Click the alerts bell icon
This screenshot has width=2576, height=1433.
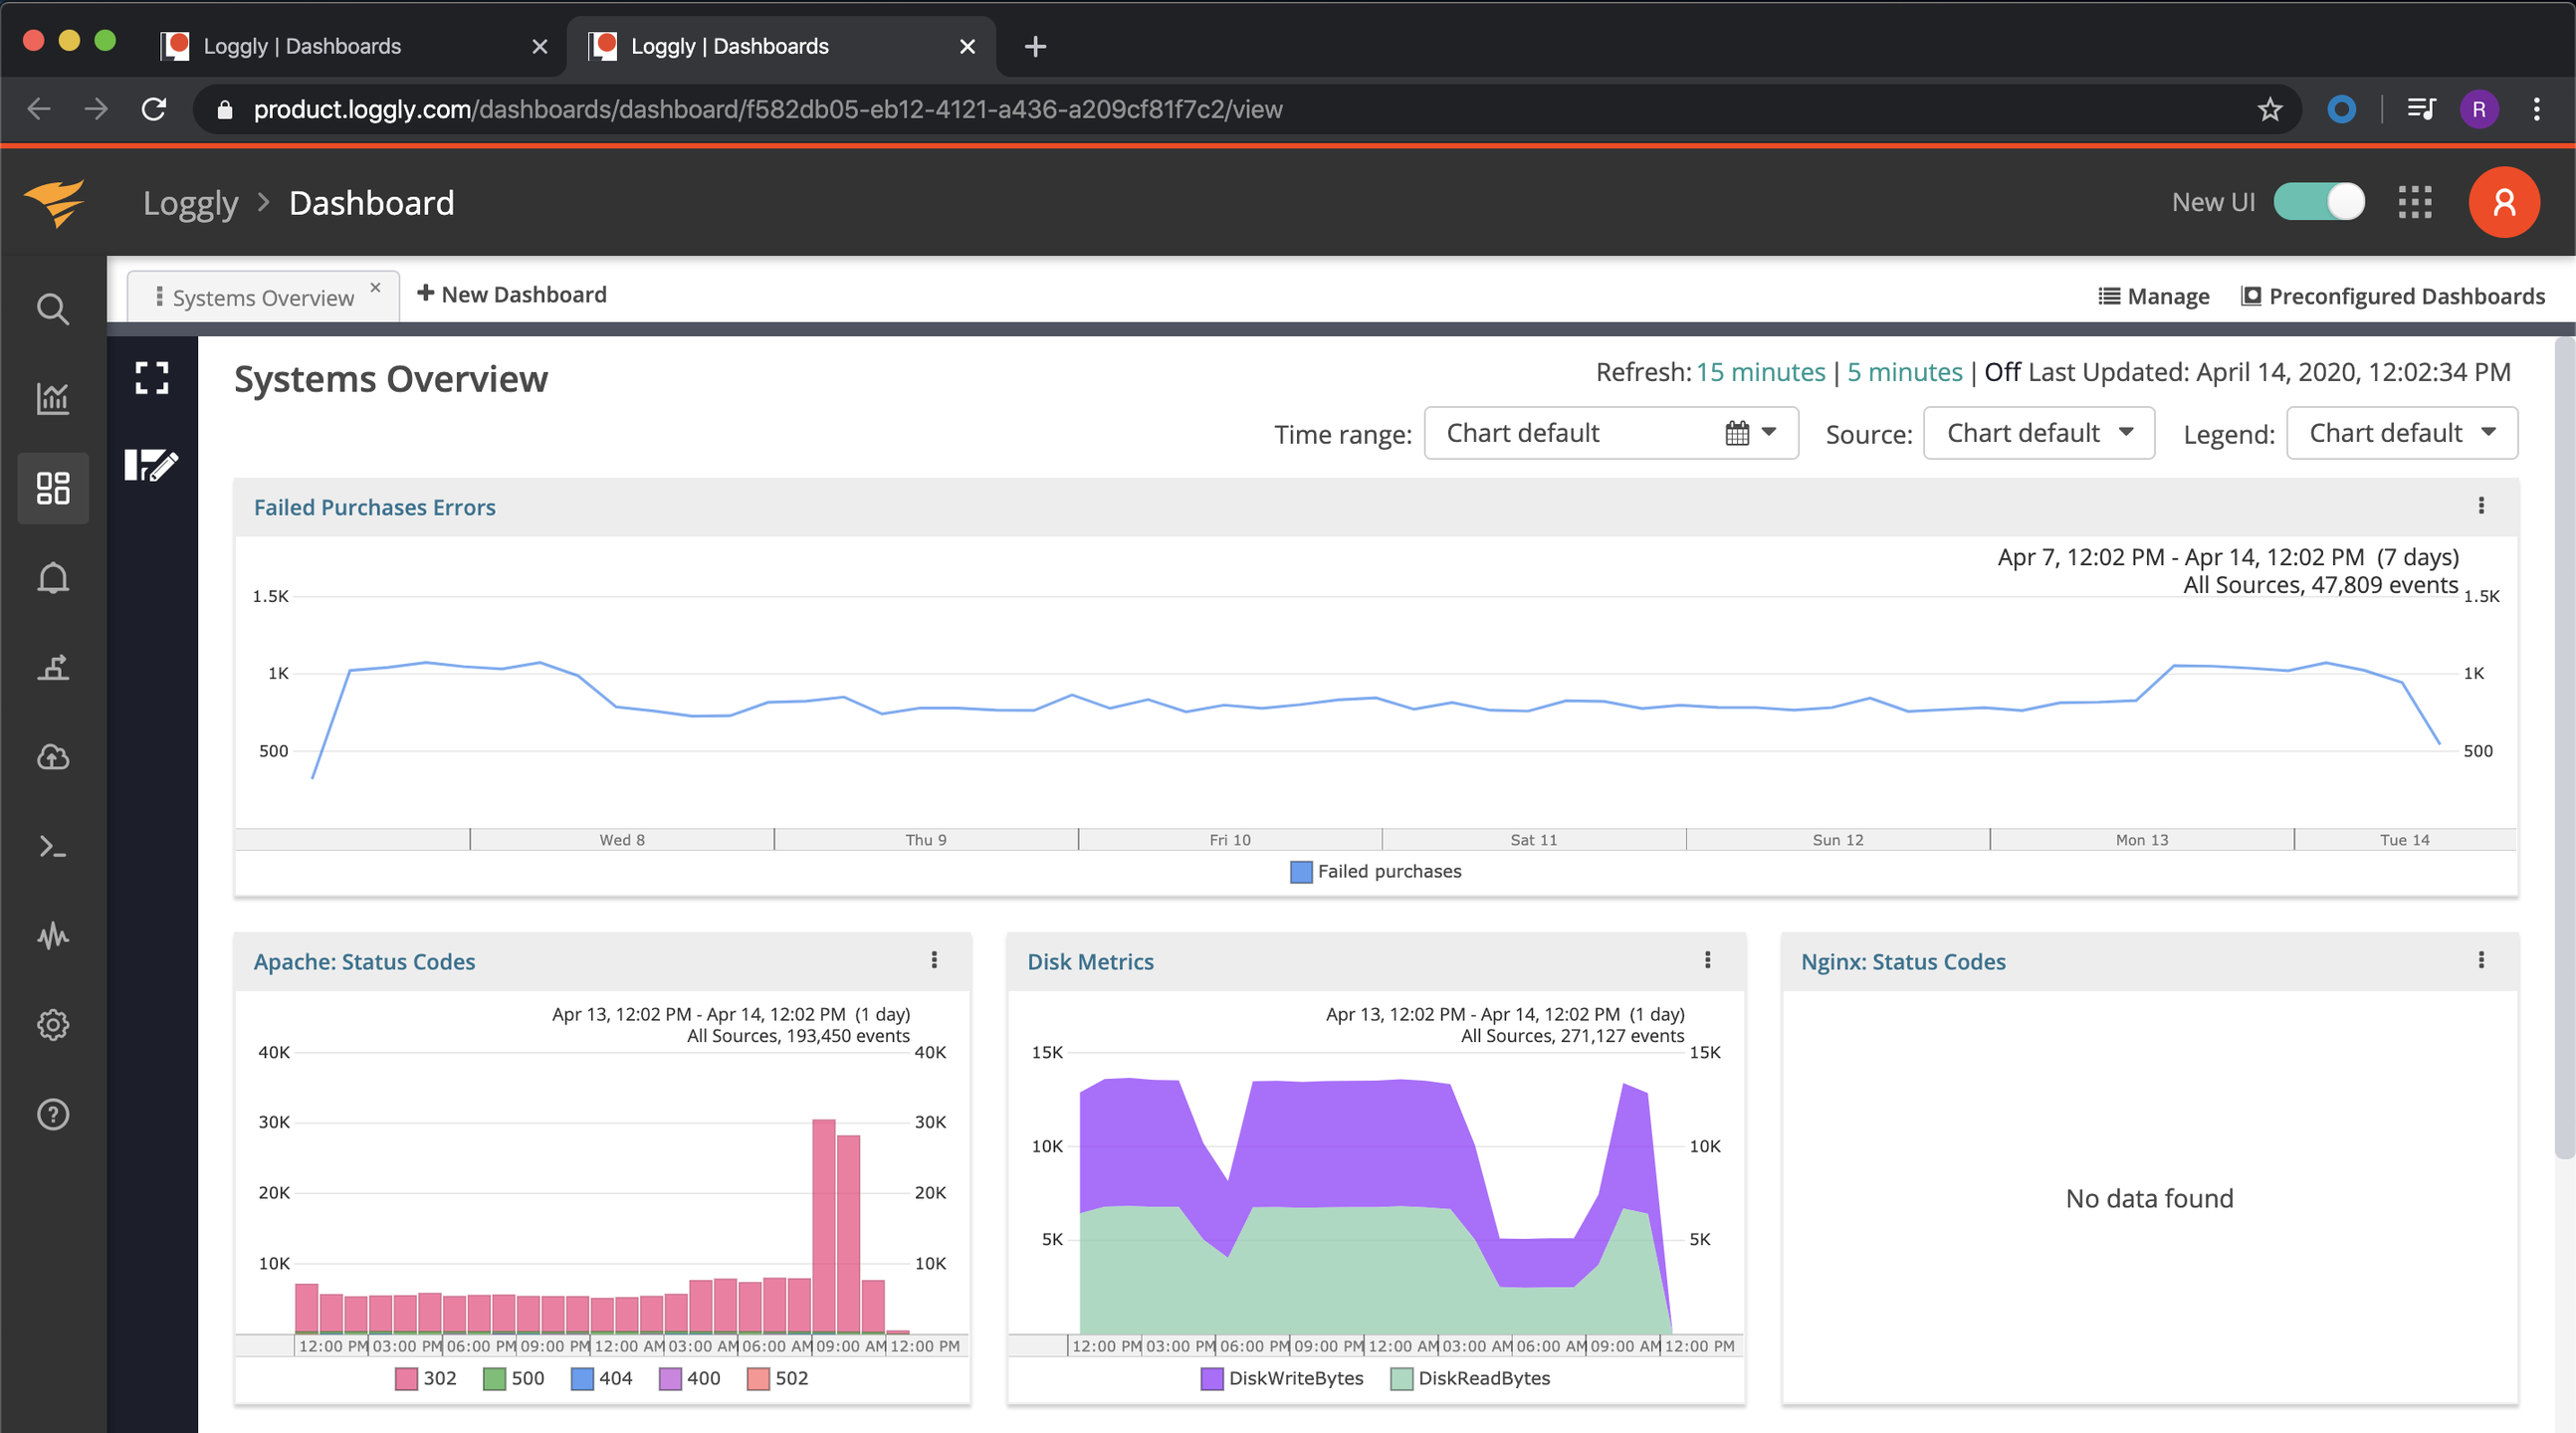tap(52, 578)
